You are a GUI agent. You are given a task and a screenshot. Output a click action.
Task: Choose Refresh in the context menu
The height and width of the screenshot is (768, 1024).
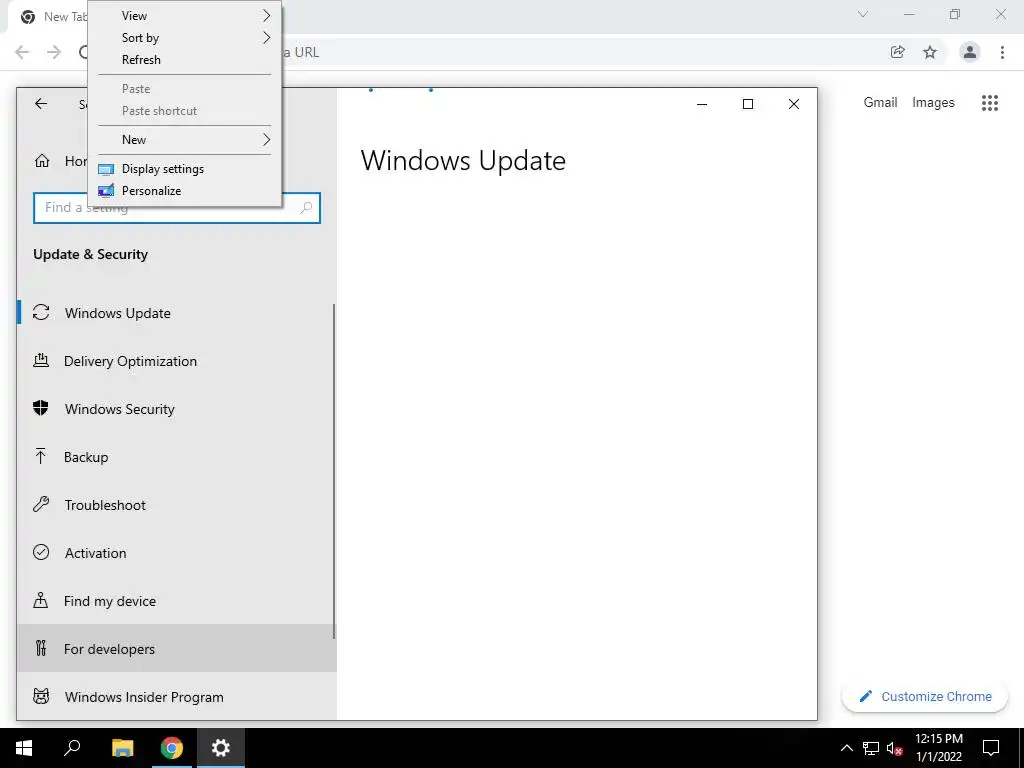(x=185, y=59)
